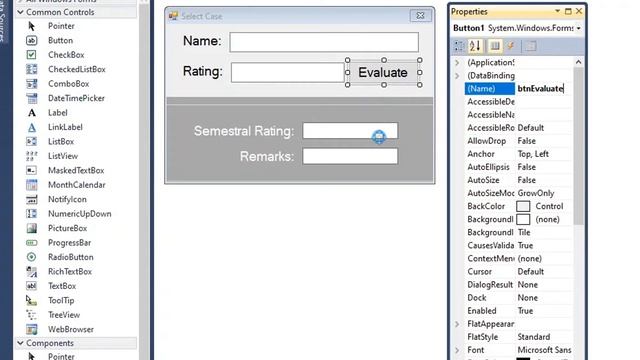The image size is (640, 360).
Task: Select the RichTextBox control
Action: [70, 272]
